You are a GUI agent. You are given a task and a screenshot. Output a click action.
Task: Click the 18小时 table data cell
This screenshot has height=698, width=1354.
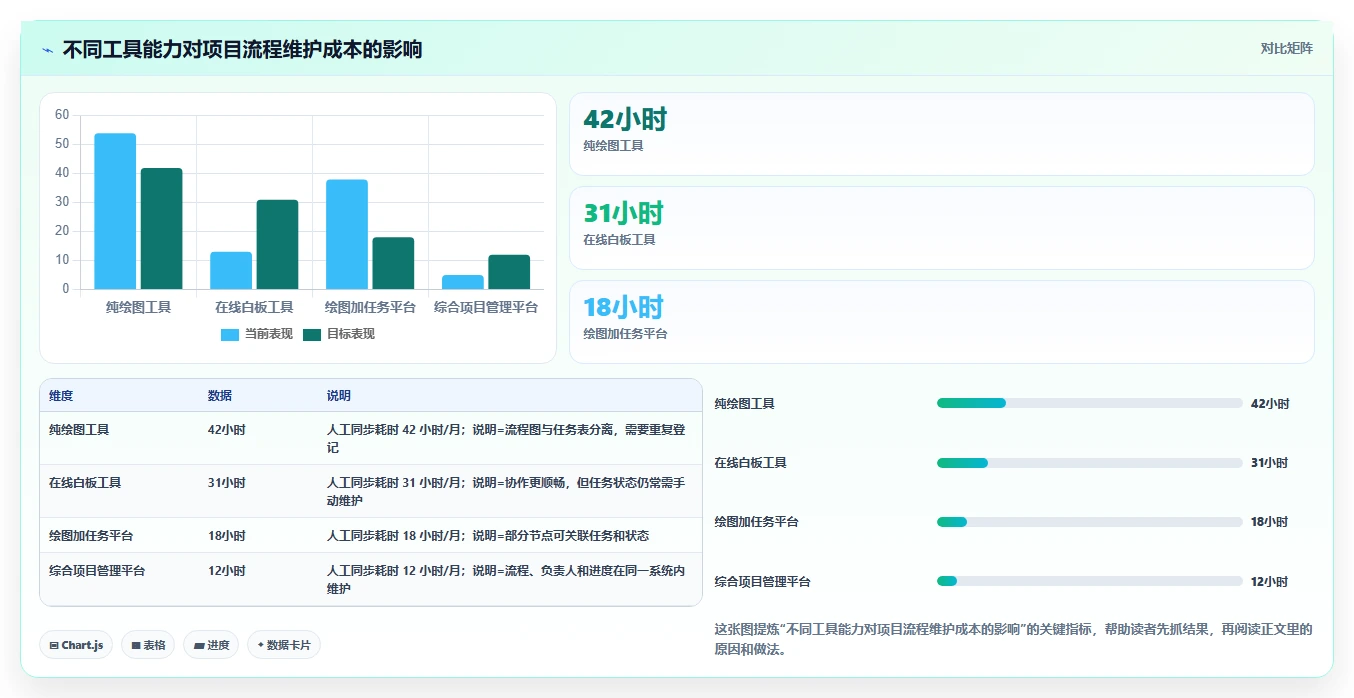227,536
